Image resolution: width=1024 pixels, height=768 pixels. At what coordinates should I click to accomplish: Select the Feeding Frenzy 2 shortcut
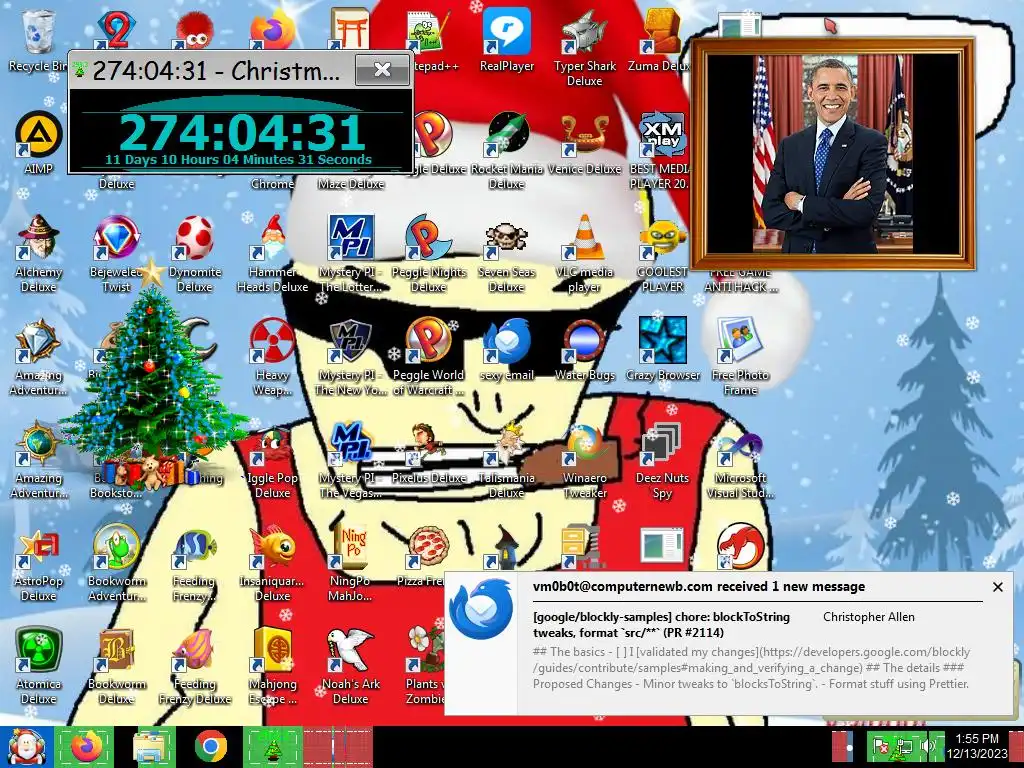[x=195, y=563]
